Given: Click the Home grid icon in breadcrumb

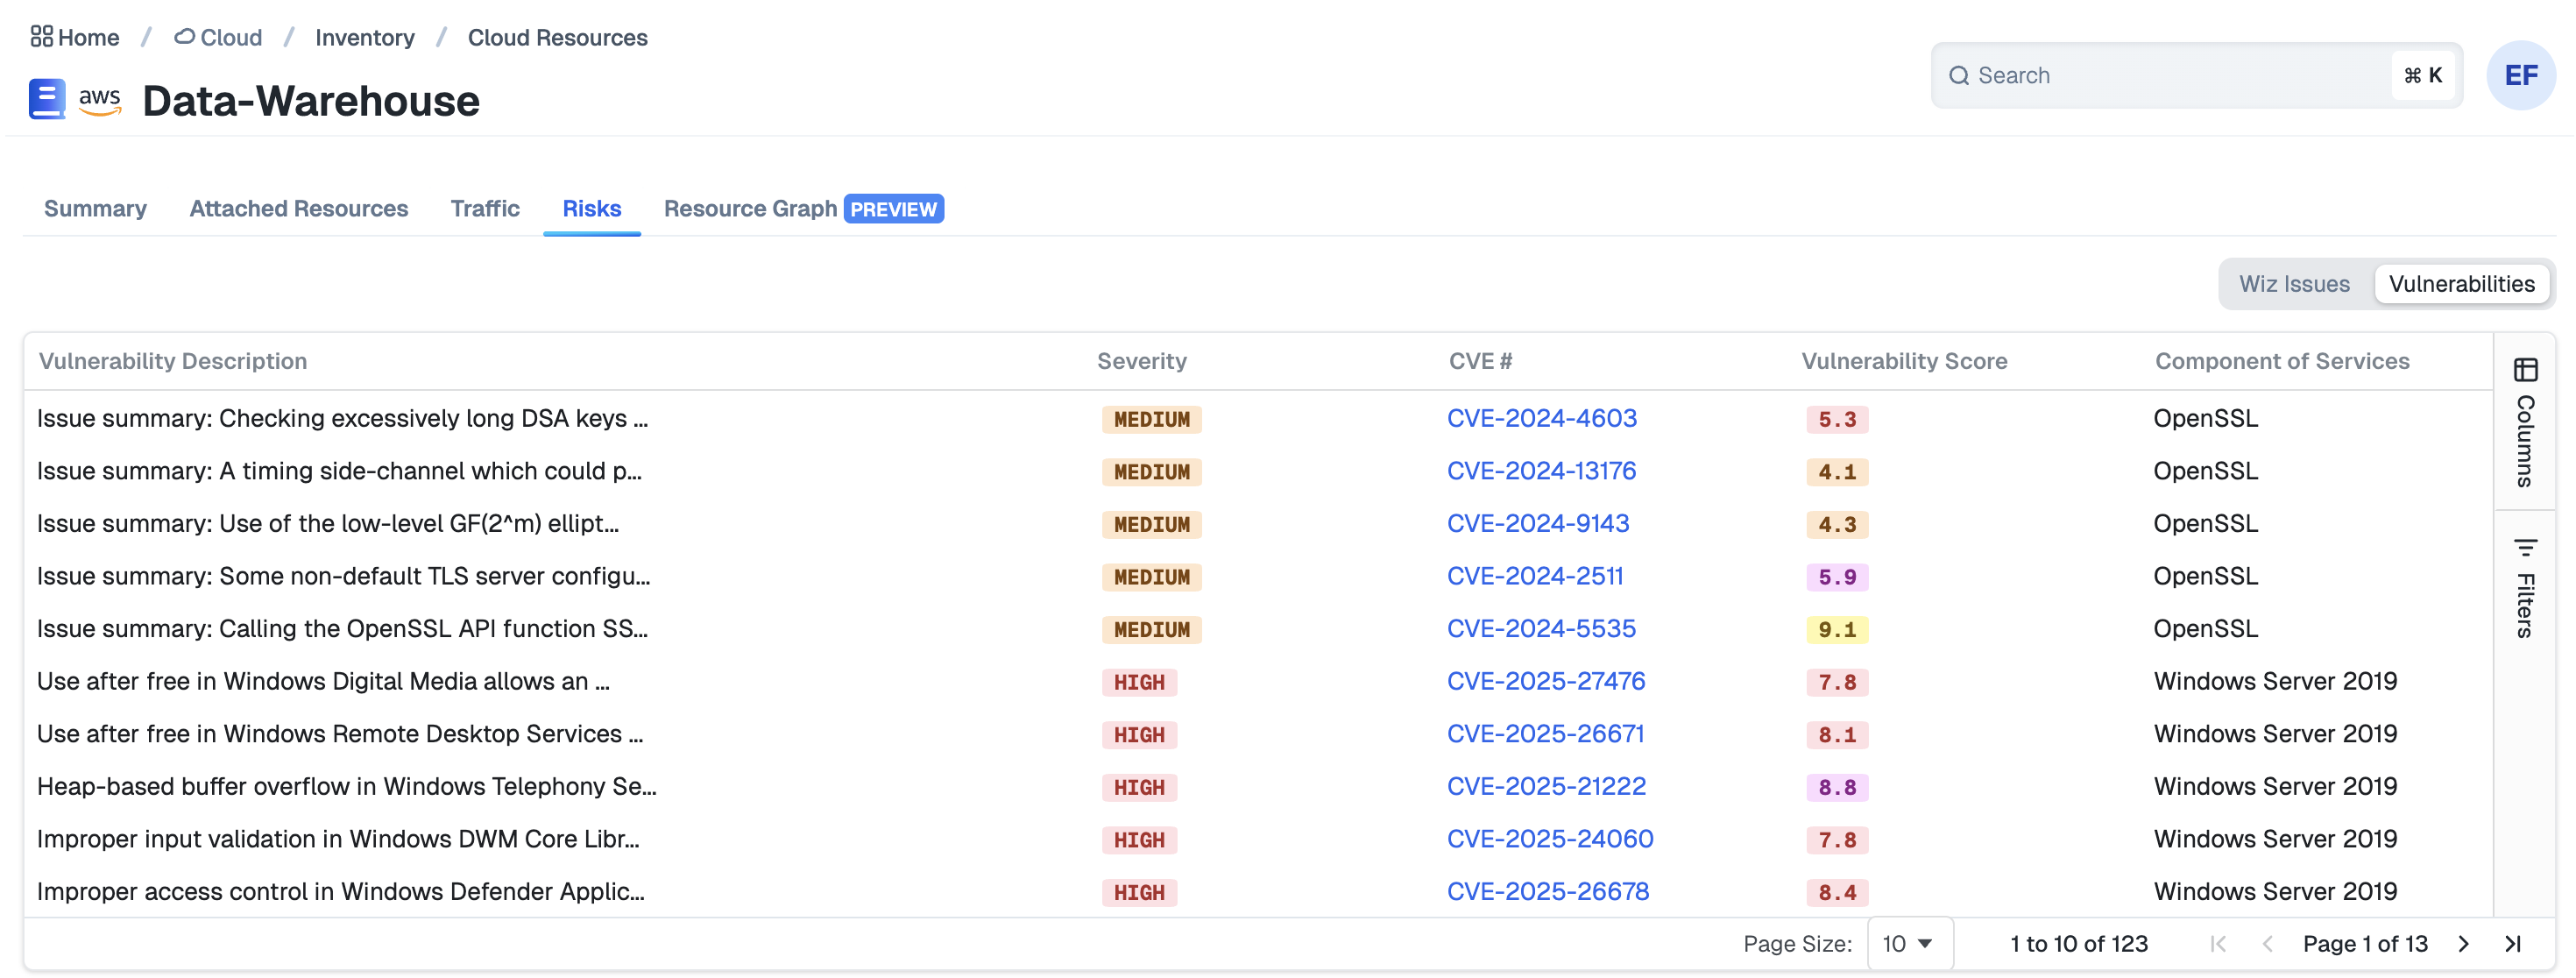Looking at the screenshot, I should pos(41,37).
